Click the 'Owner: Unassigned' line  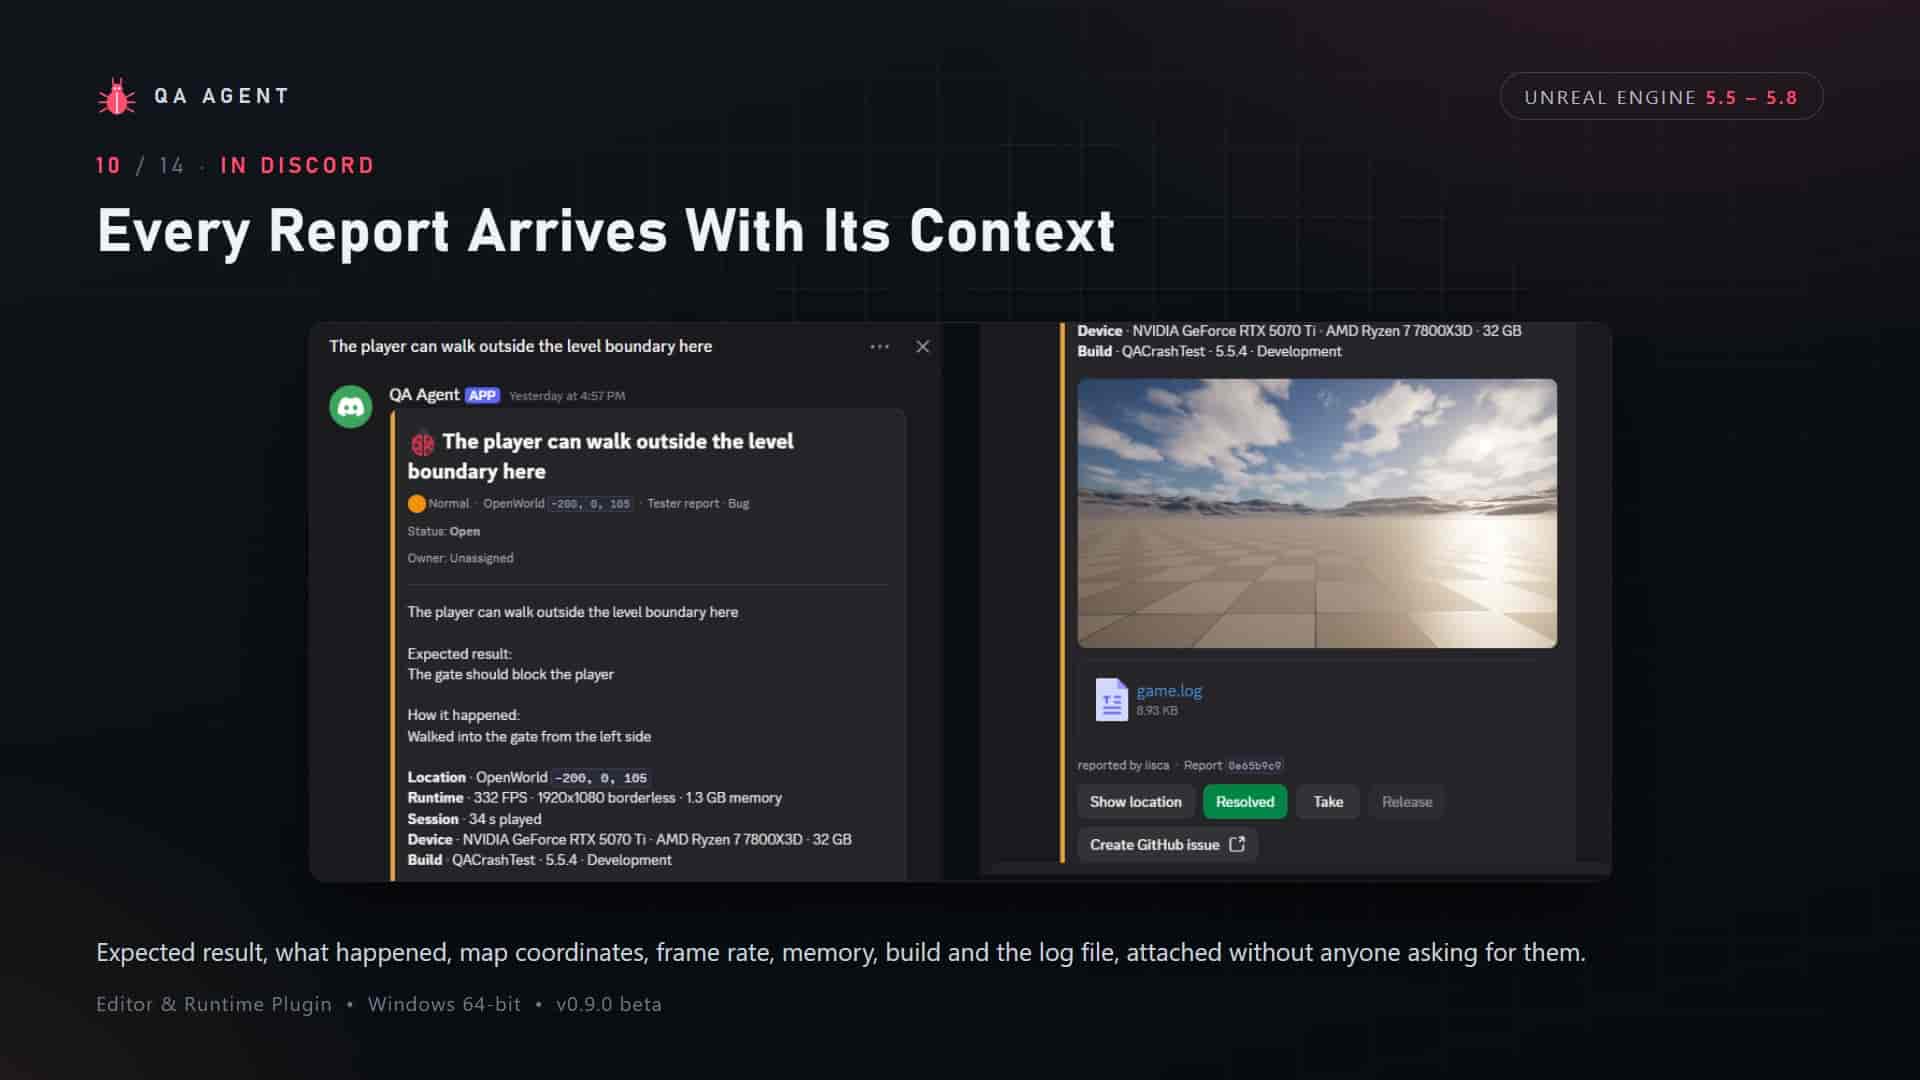tap(460, 558)
